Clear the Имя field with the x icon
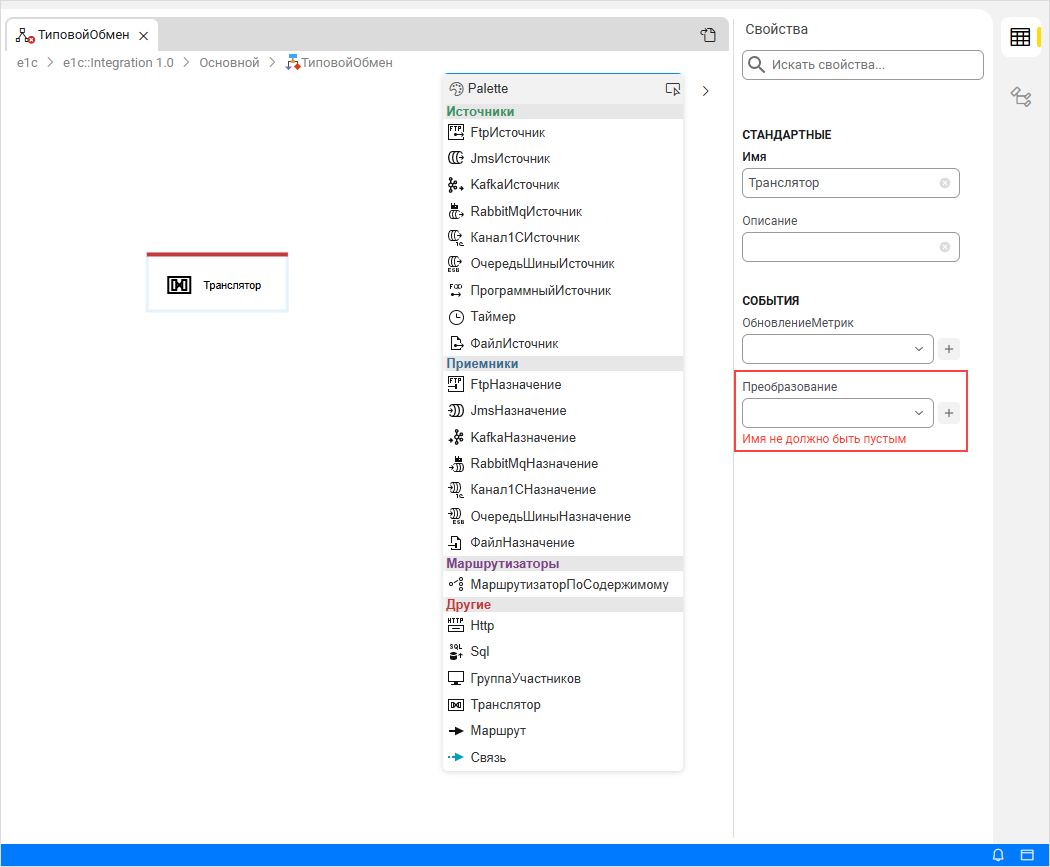Image resolution: width=1050 pixels, height=867 pixels. click(x=945, y=183)
